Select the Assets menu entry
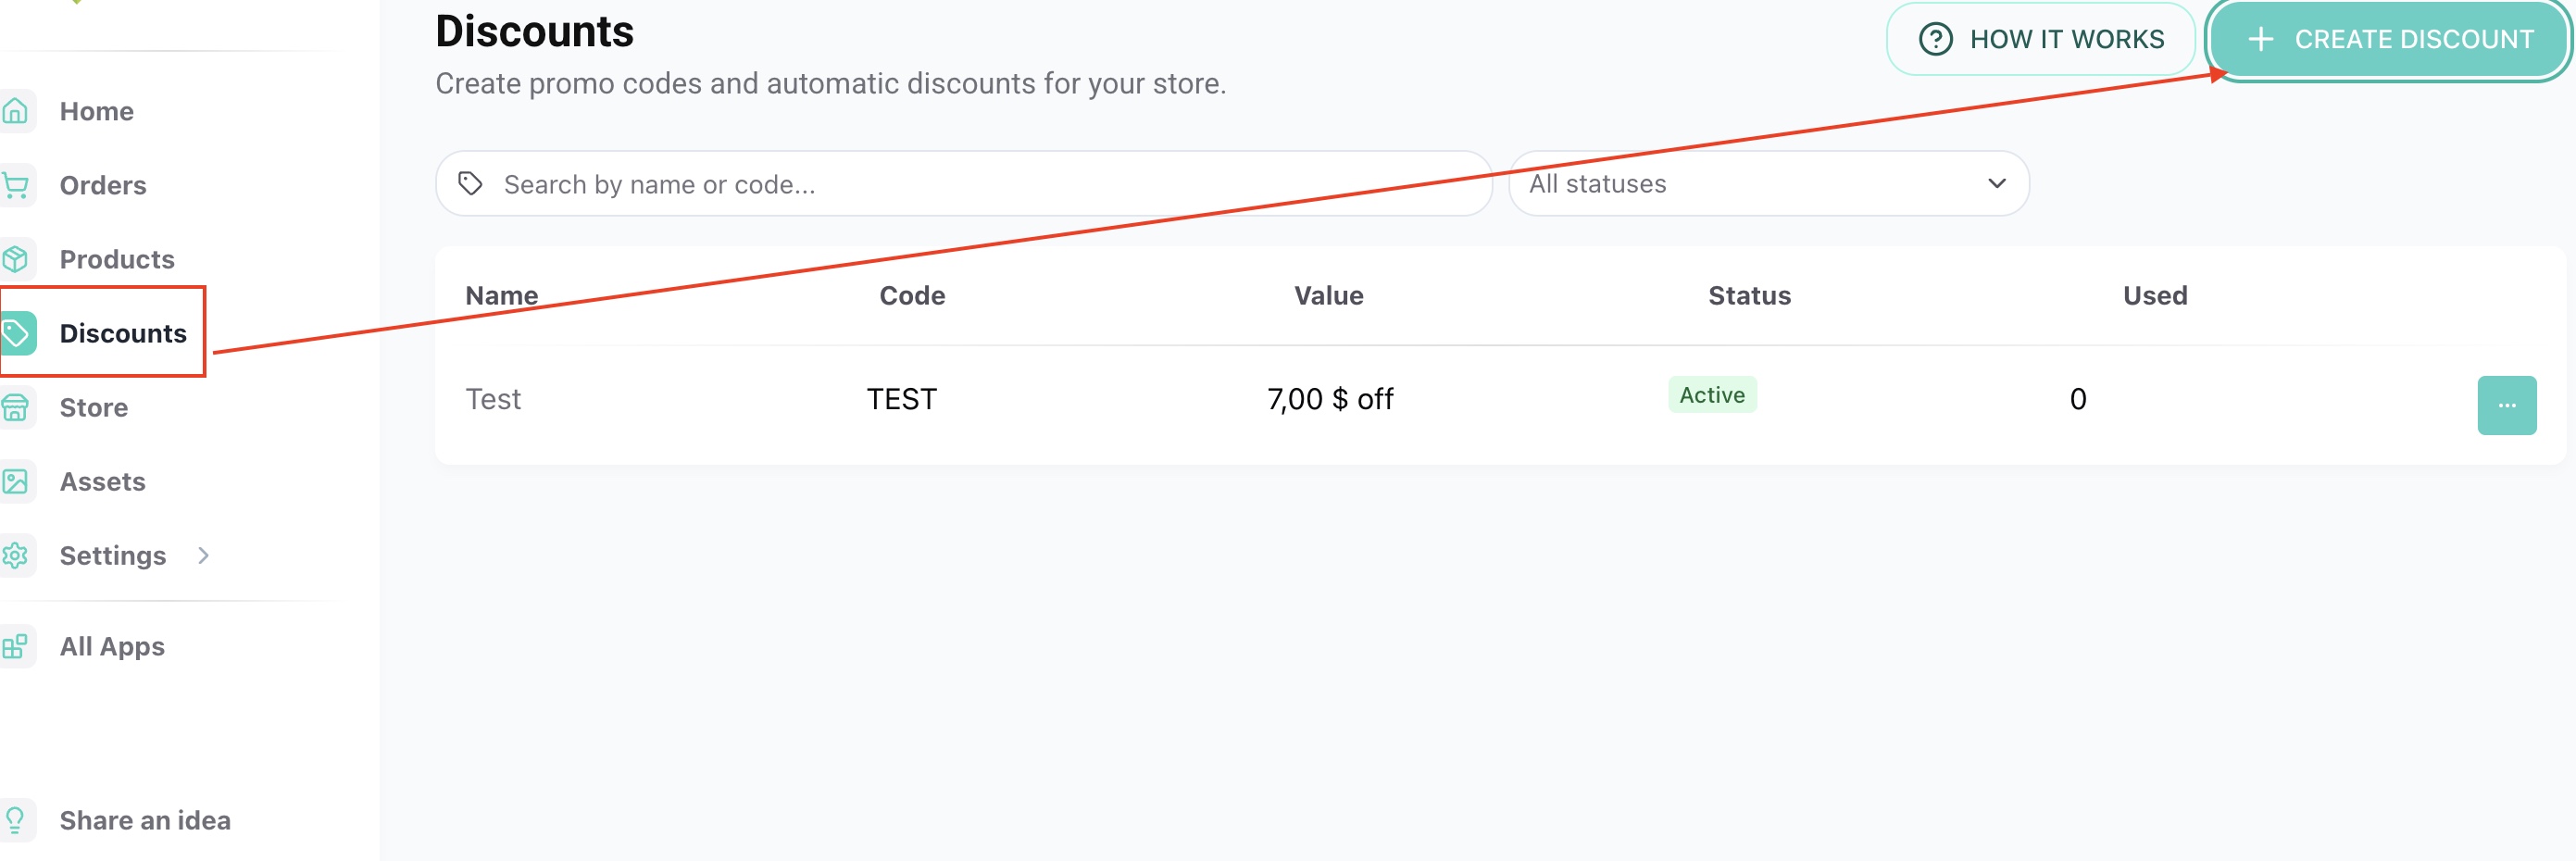This screenshot has height=861, width=2576. point(103,481)
